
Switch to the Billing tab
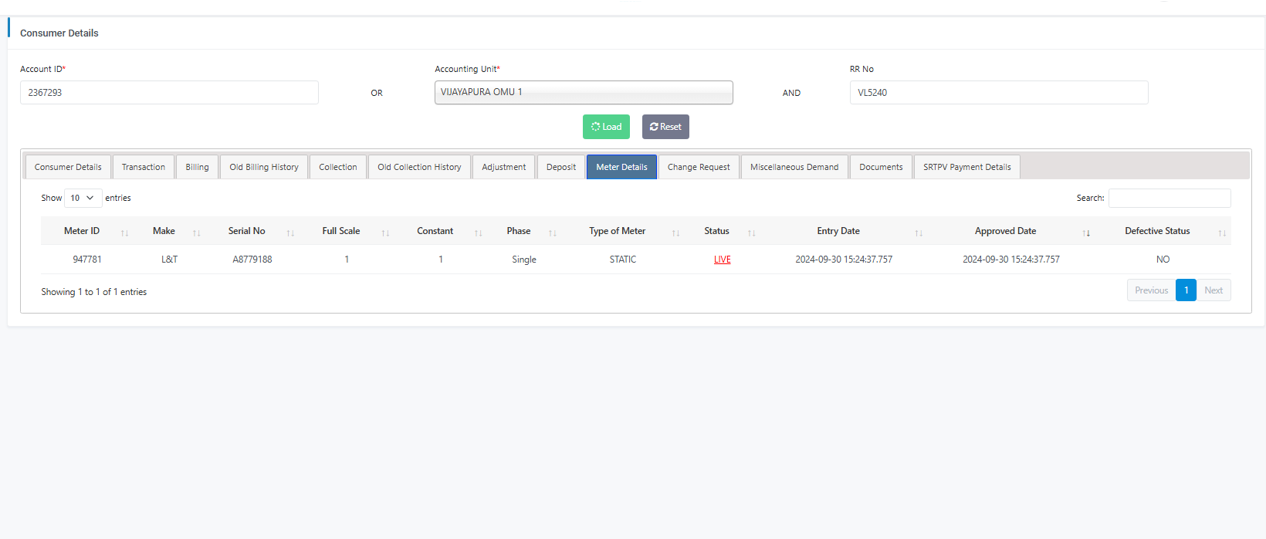(197, 167)
